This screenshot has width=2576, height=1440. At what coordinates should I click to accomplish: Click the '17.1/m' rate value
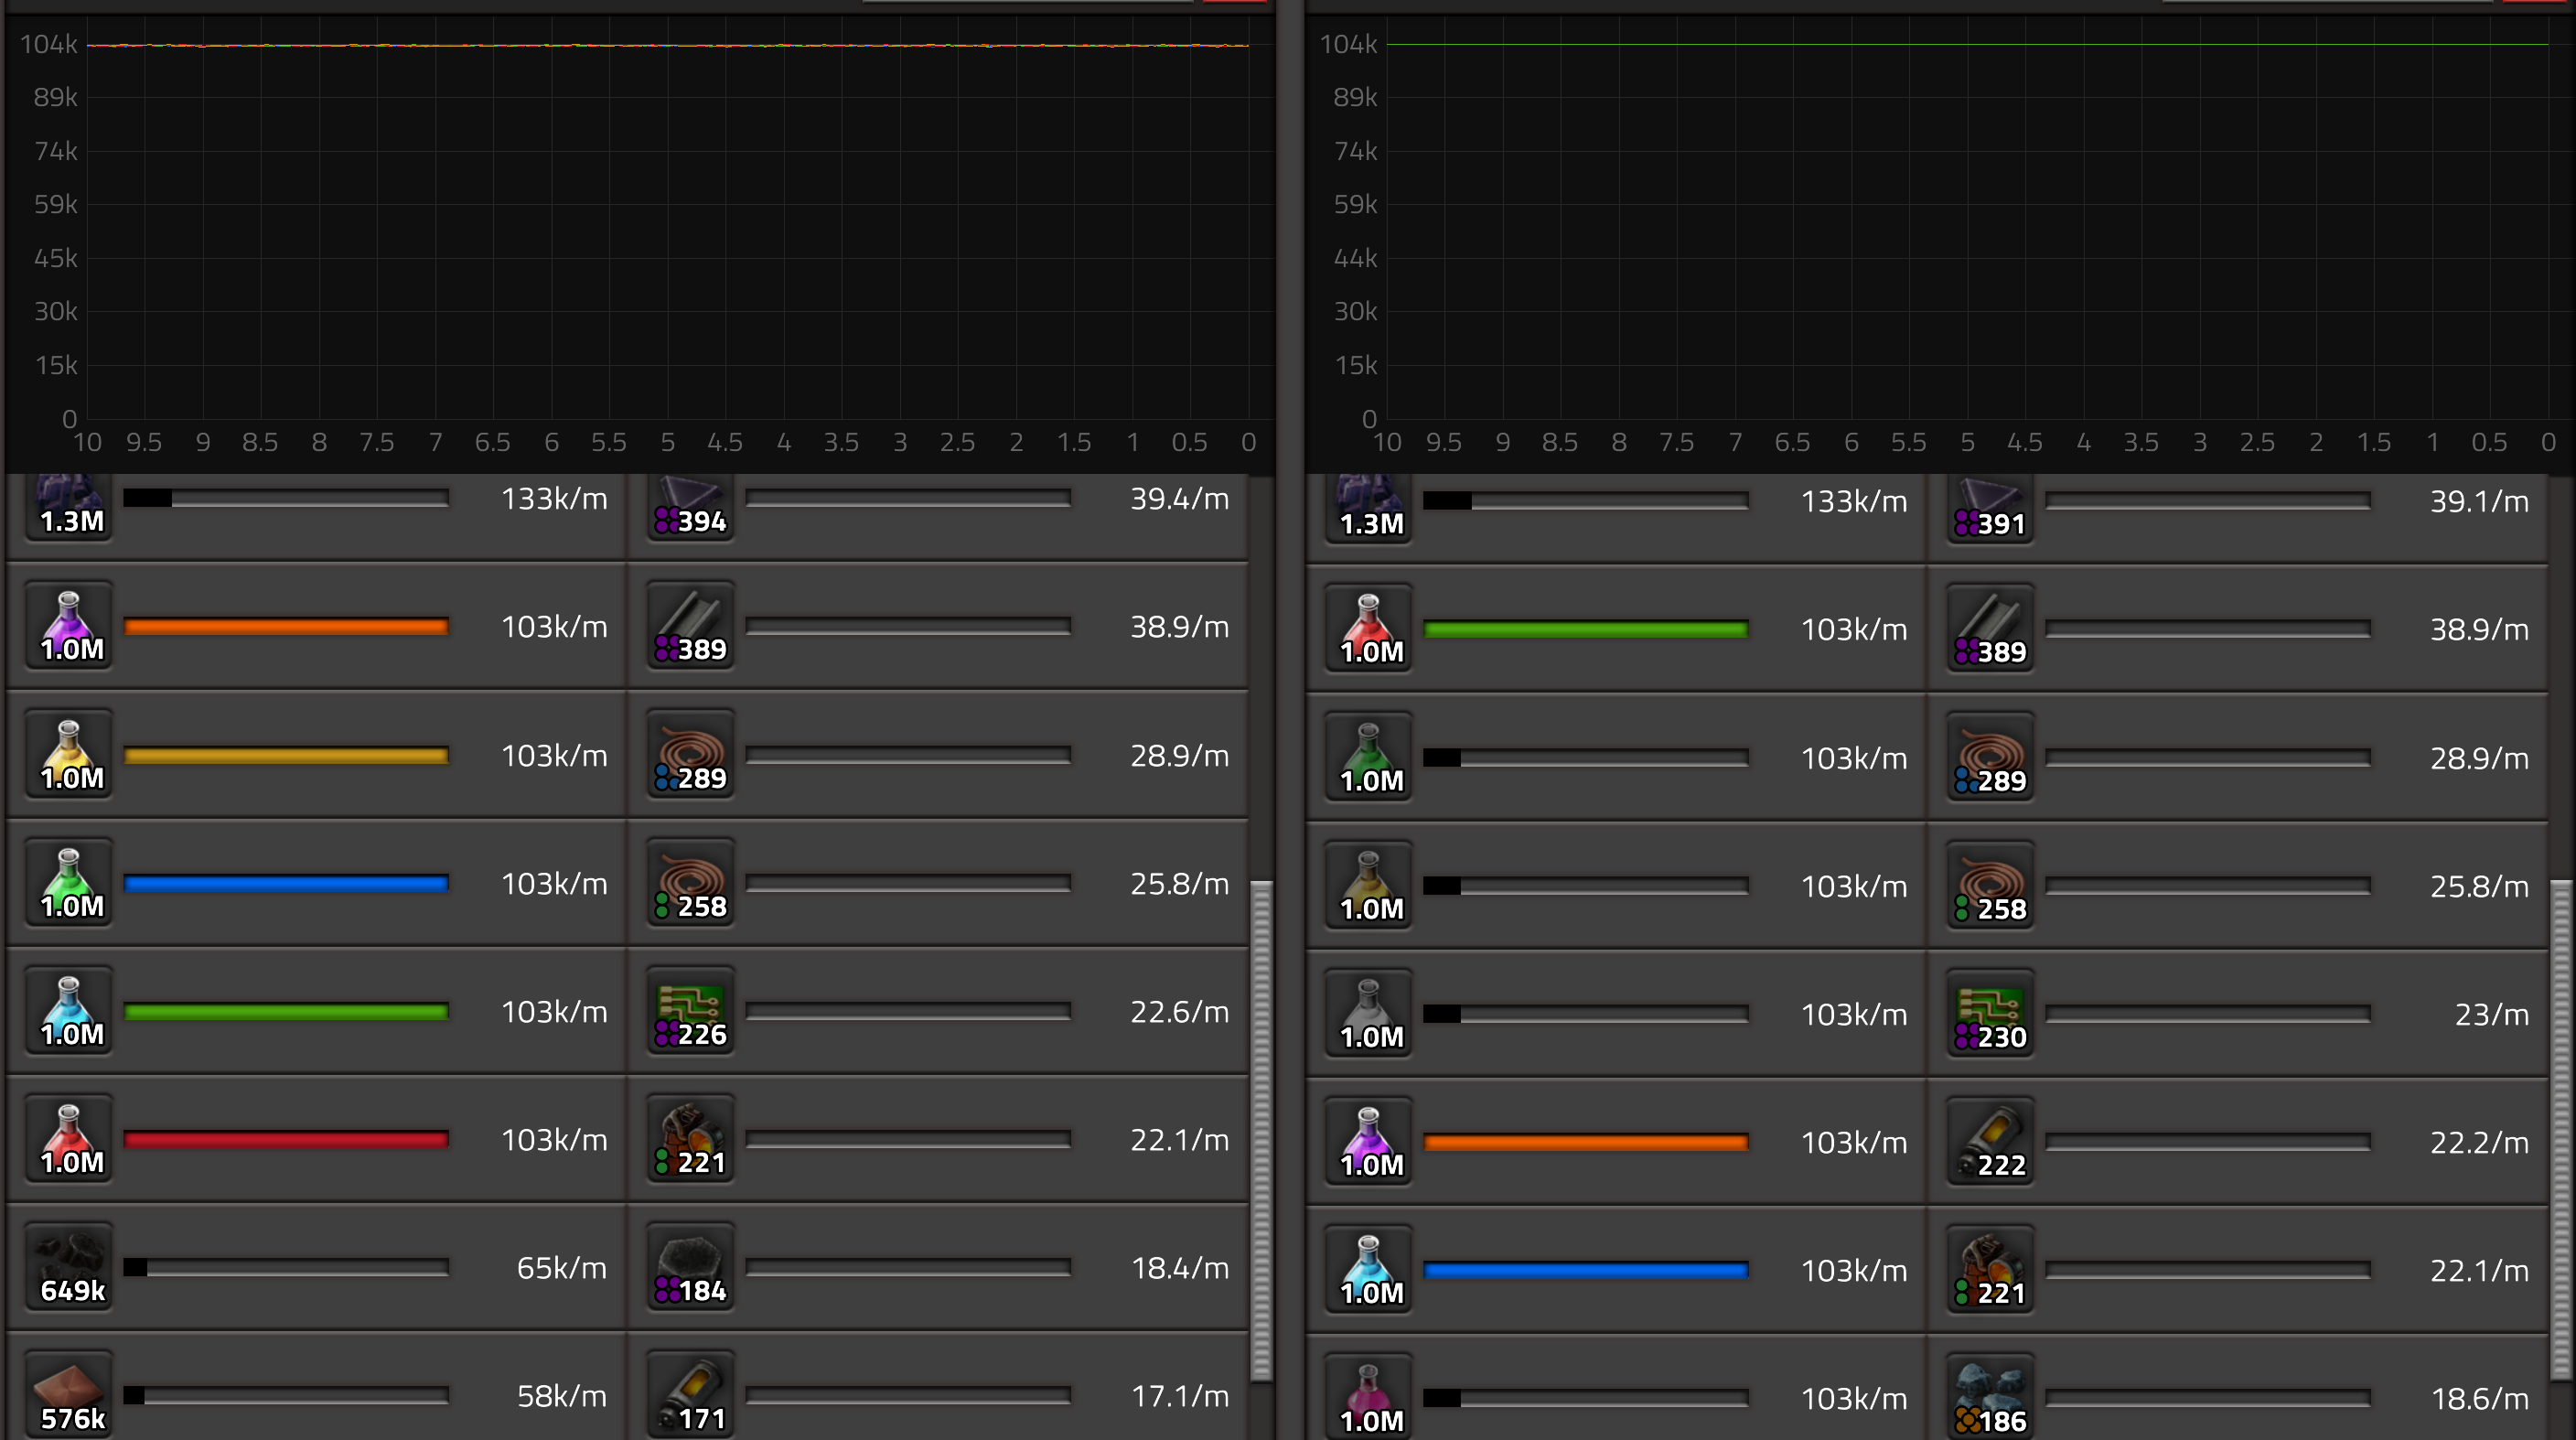point(1179,1395)
